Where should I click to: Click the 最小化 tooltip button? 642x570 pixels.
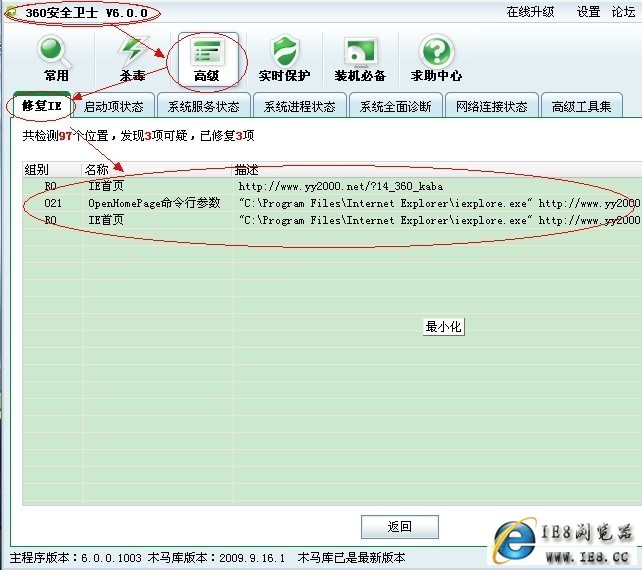(x=443, y=327)
